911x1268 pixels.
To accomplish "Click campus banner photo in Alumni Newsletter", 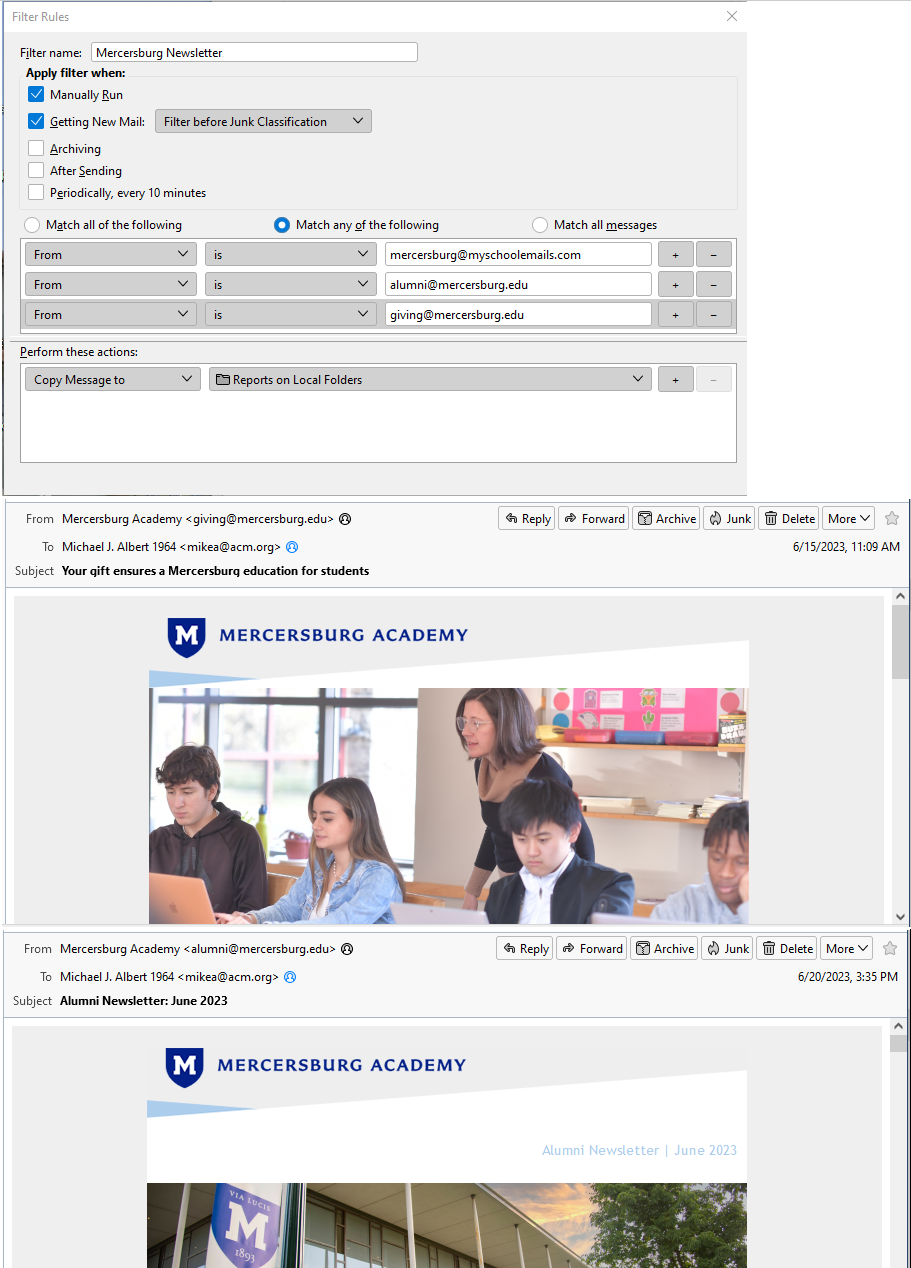I will click(x=447, y=1226).
